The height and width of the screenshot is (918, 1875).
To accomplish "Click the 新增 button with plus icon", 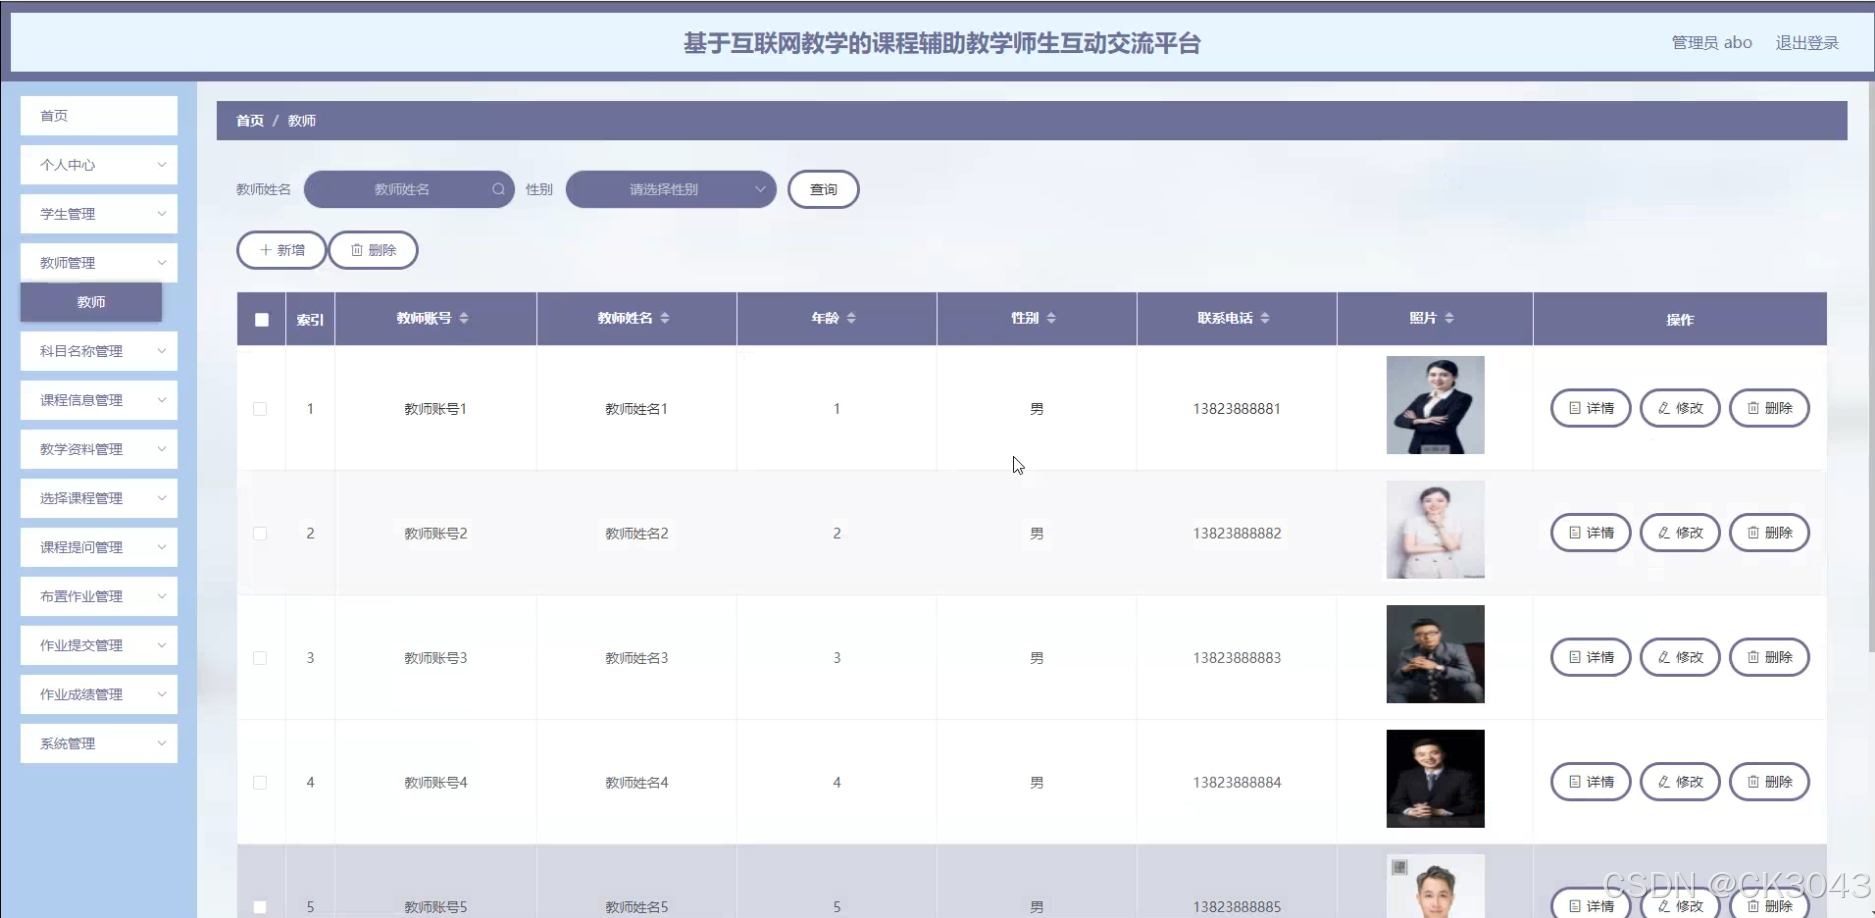I will click(281, 250).
